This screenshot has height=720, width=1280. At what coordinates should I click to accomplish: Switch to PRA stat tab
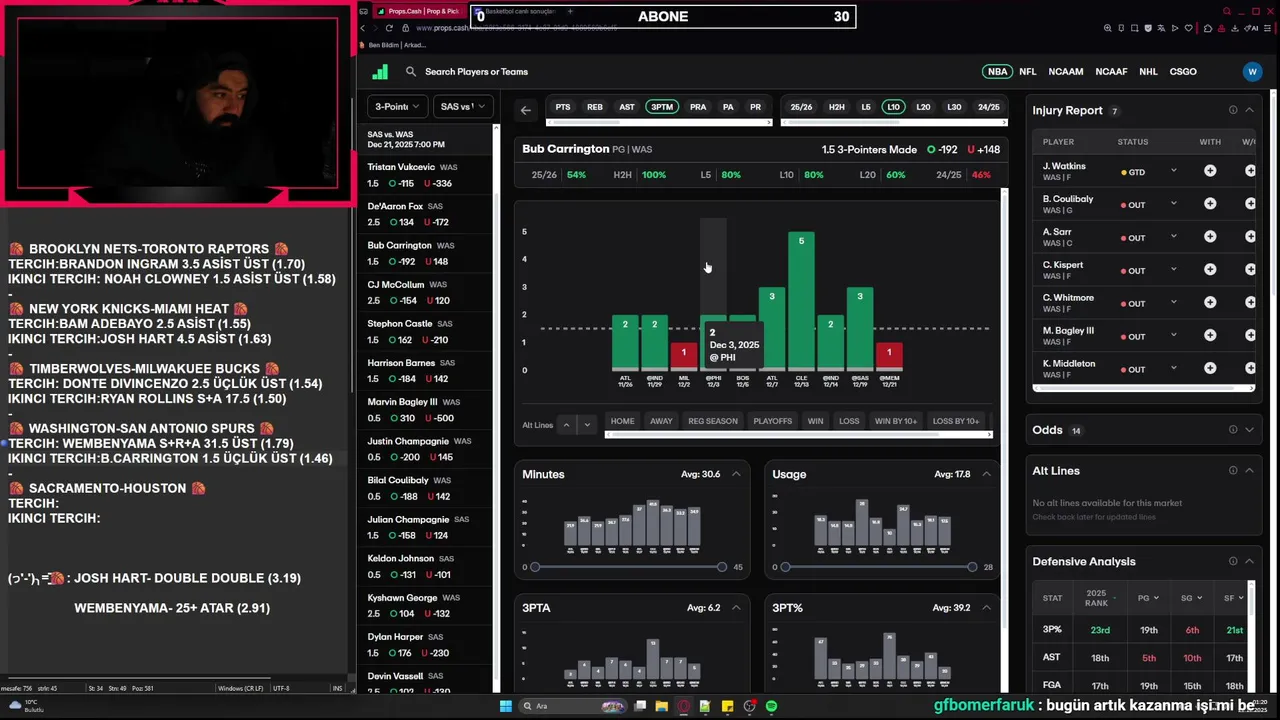pos(698,107)
